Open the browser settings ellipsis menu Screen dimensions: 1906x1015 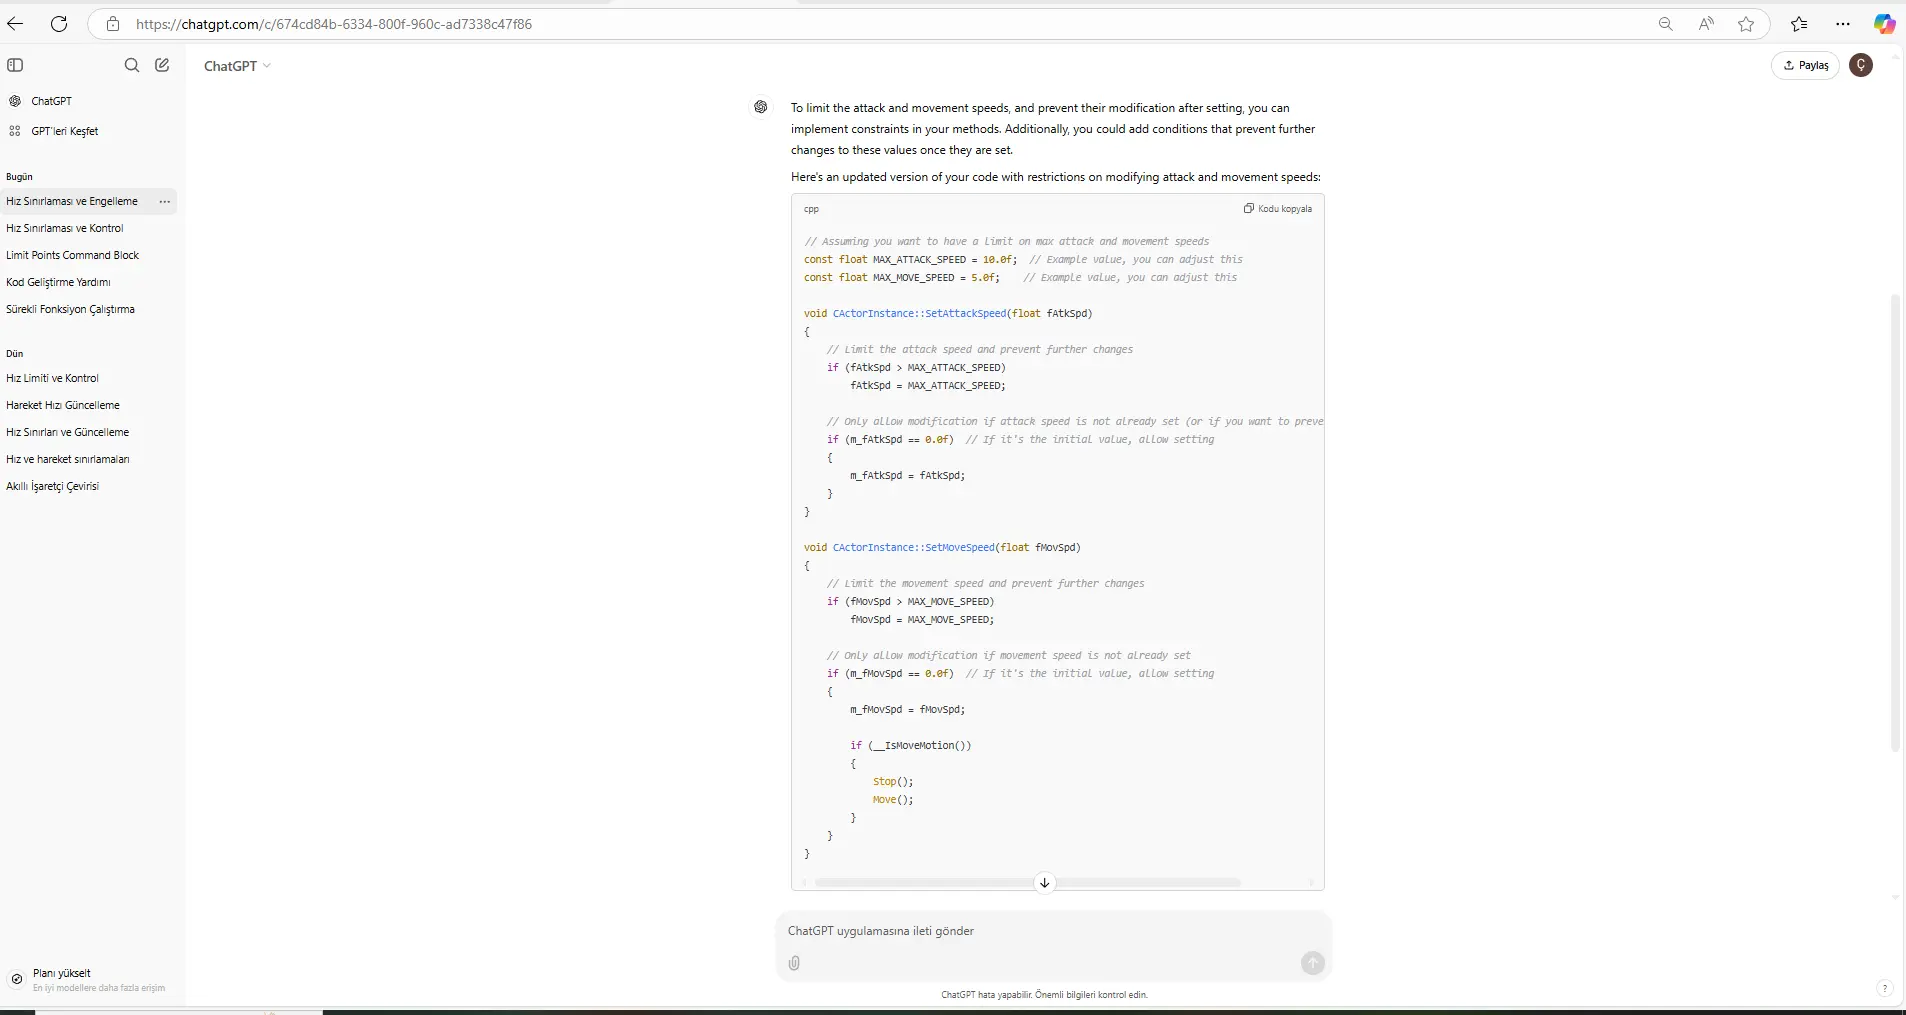point(1843,24)
